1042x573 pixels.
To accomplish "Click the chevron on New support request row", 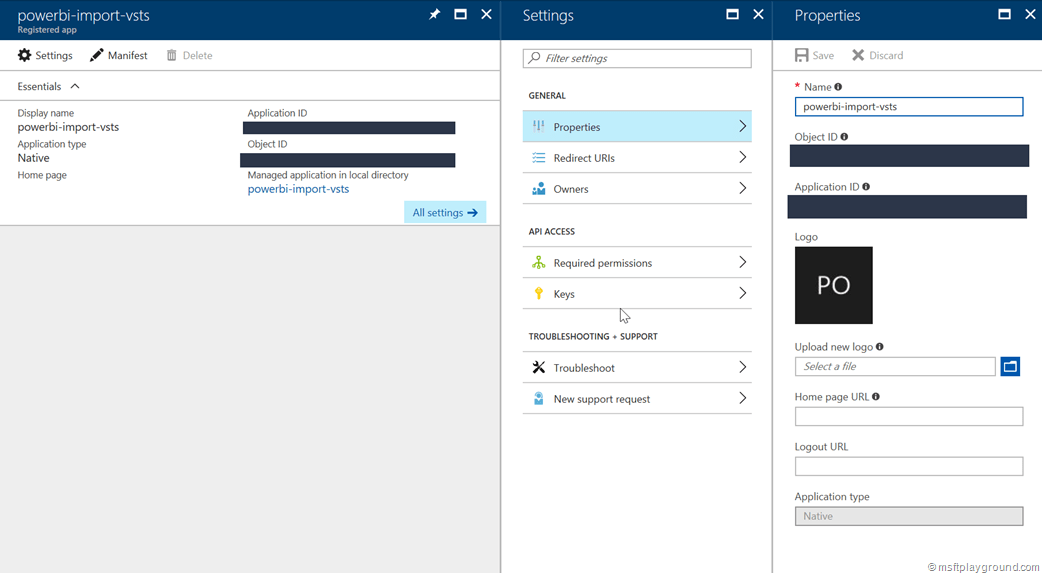I will (743, 399).
